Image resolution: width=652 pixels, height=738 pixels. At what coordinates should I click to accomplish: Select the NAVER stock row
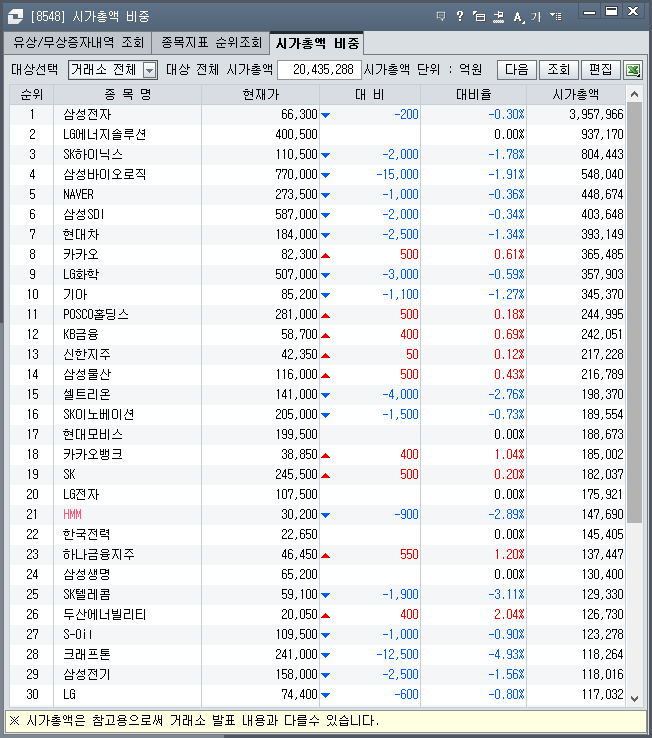point(78,194)
